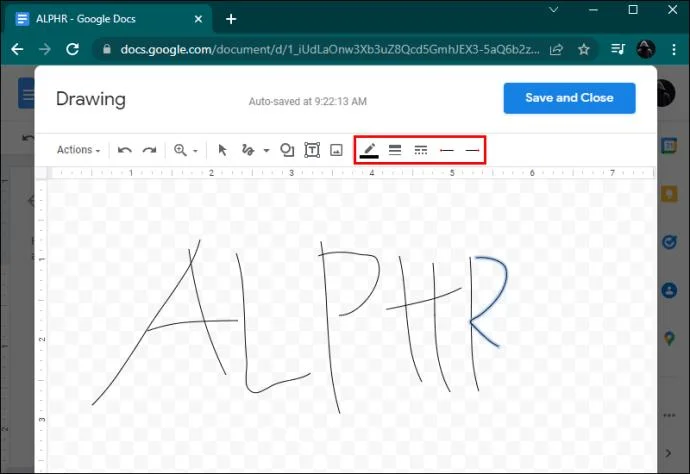Collapse the side panel chevron arrow
690x474 pixels.
tap(668, 453)
